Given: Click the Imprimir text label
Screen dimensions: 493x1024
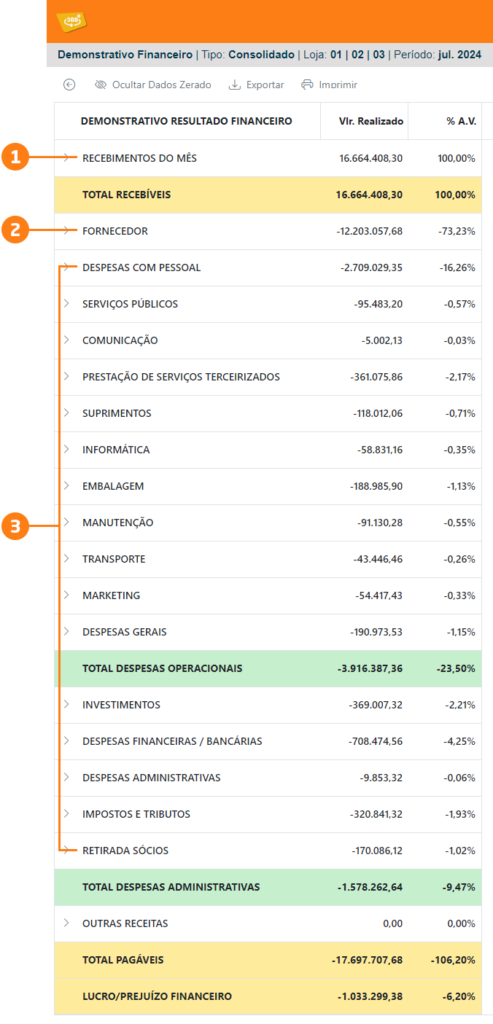Looking at the screenshot, I should (x=338, y=85).
